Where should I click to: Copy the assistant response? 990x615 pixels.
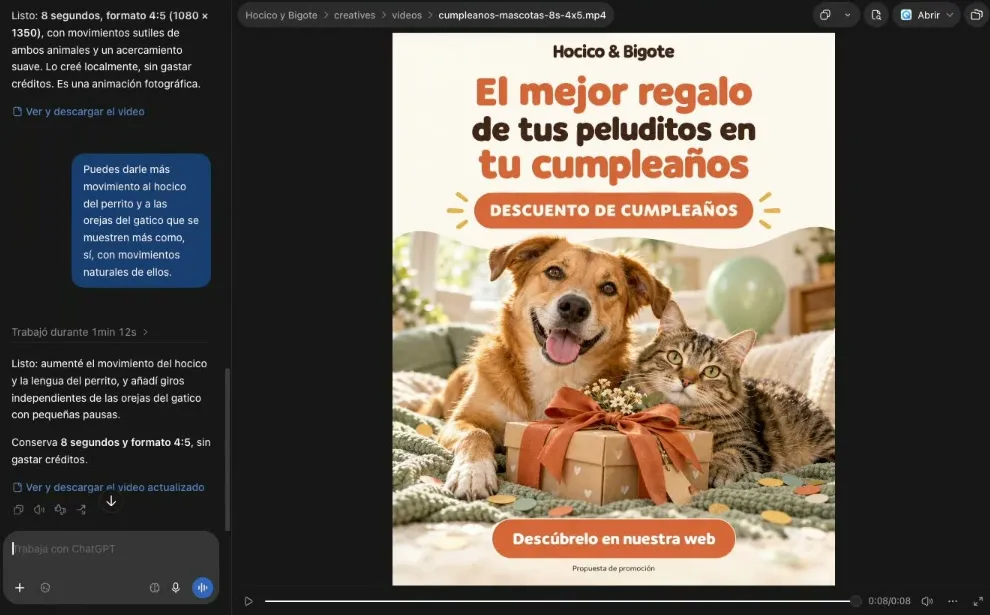[x=18, y=510]
